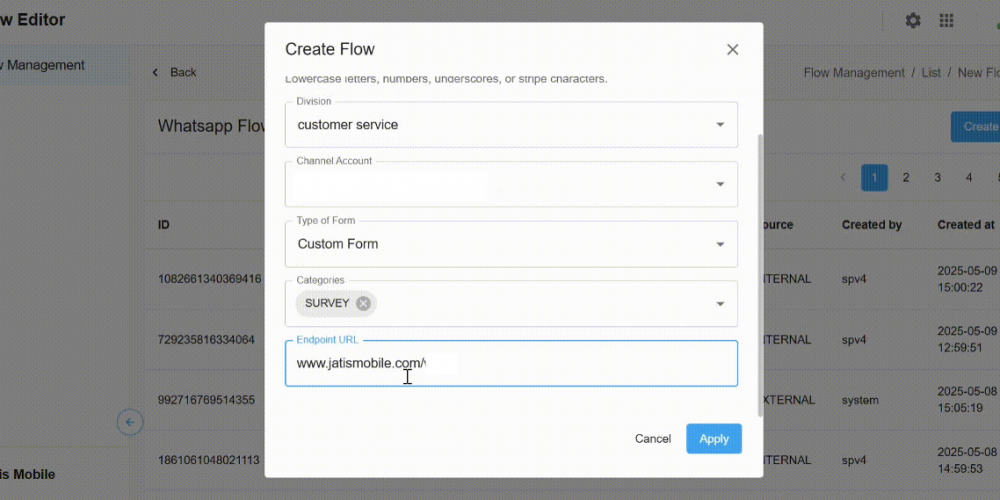1000x500 pixels.
Task: Expand the Division dropdown
Action: click(x=719, y=125)
